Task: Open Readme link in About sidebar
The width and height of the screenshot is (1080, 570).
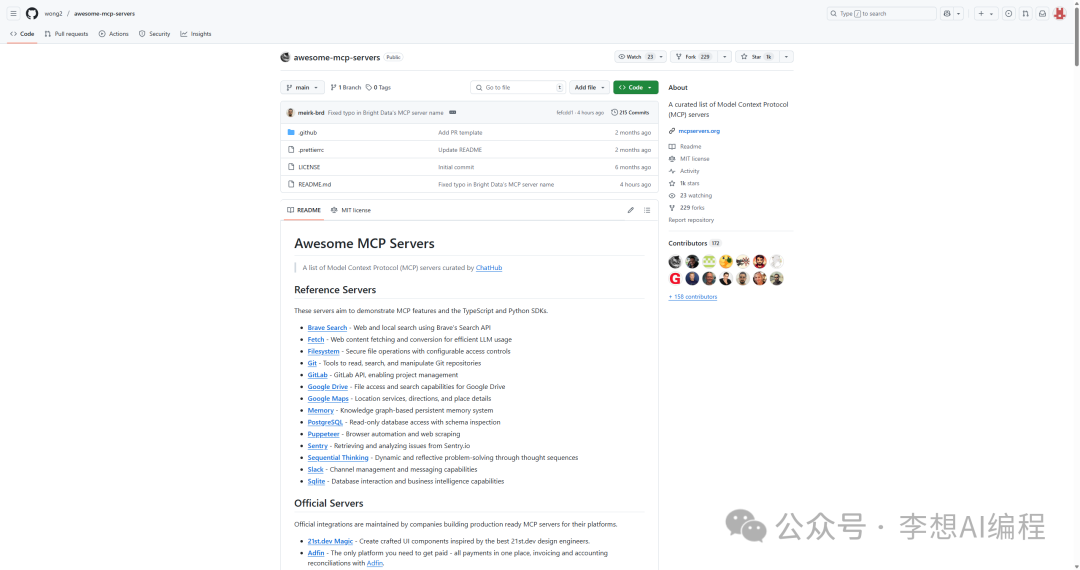Action: pos(685,147)
